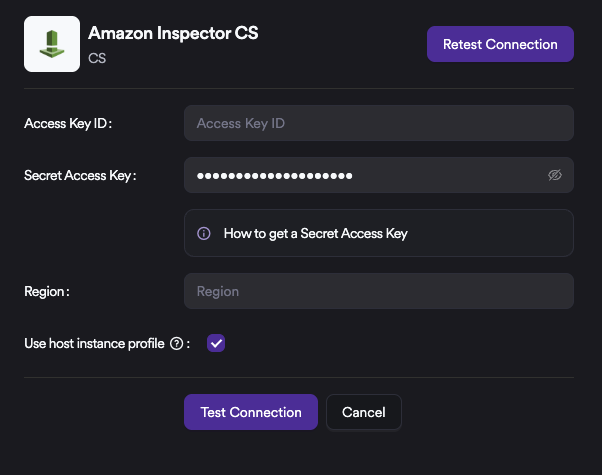Click the Access Key ID label

67,123
